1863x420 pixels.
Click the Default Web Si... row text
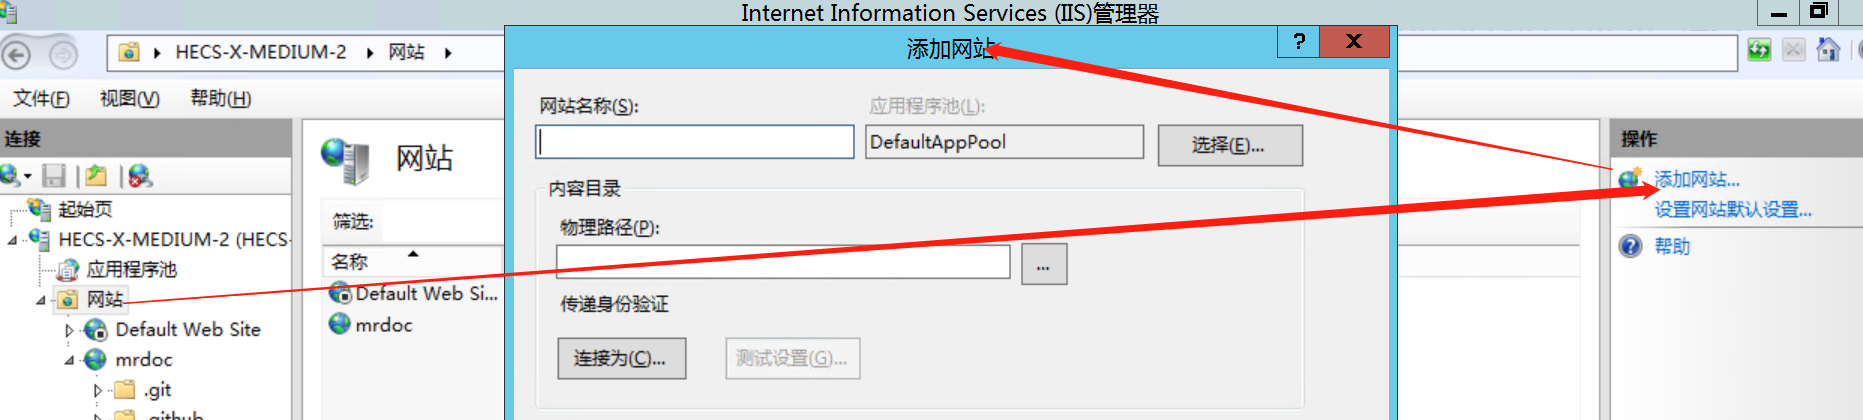tap(427, 293)
